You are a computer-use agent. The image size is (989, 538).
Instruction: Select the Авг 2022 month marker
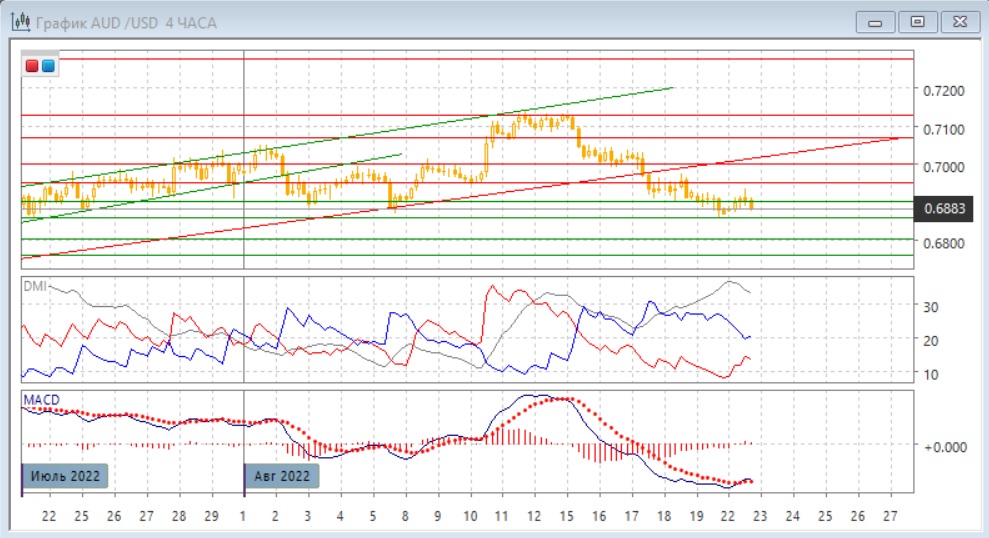click(283, 475)
